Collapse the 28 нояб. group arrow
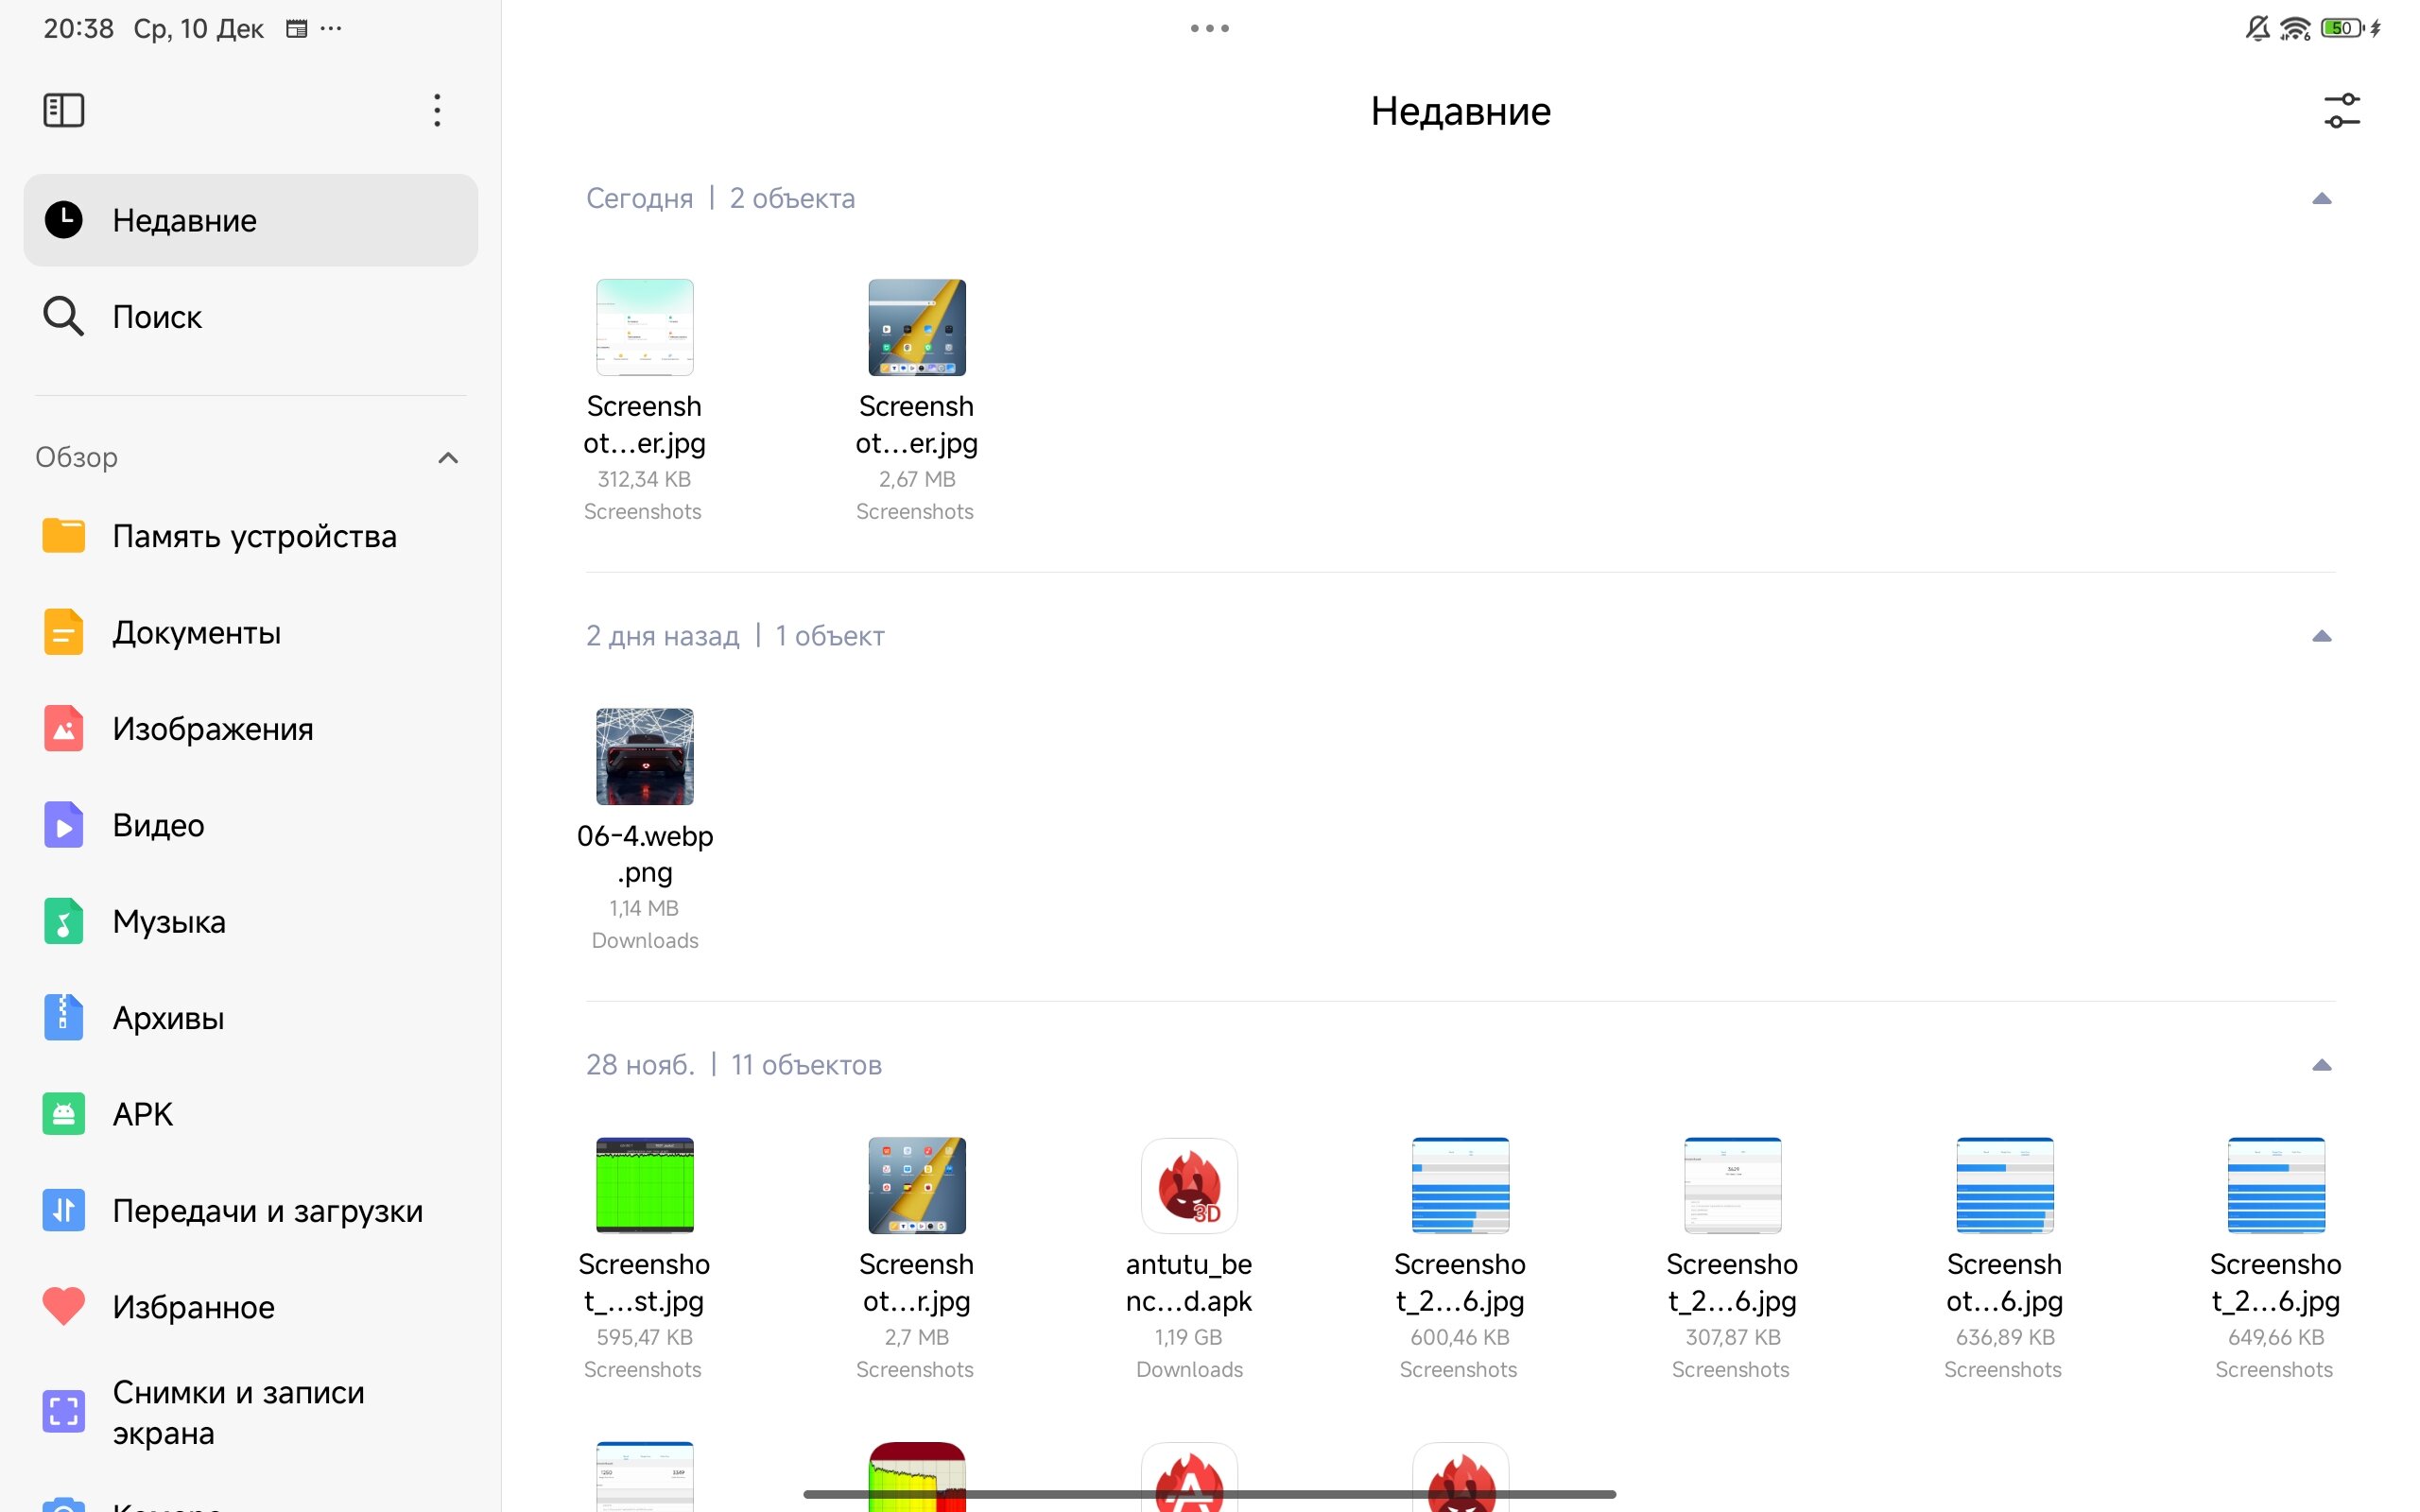The image size is (2420, 1512). pyautogui.click(x=2321, y=1065)
